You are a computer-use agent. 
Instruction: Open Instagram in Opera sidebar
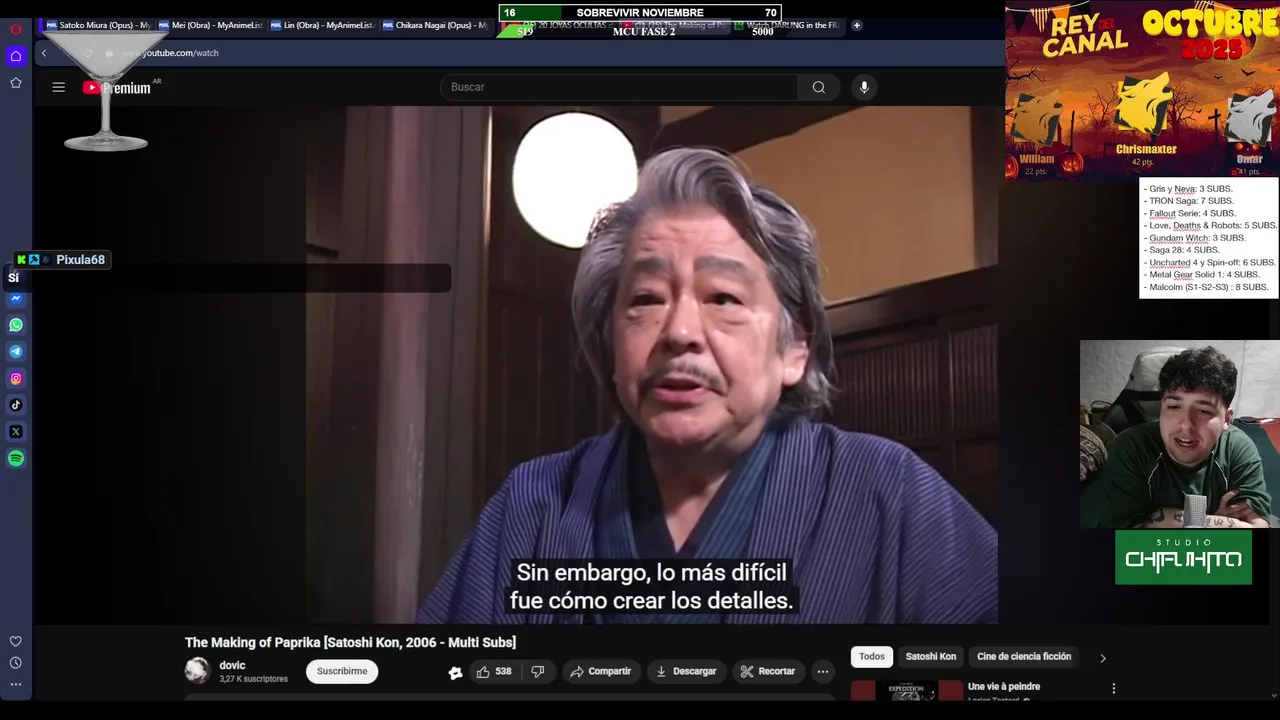click(x=16, y=378)
